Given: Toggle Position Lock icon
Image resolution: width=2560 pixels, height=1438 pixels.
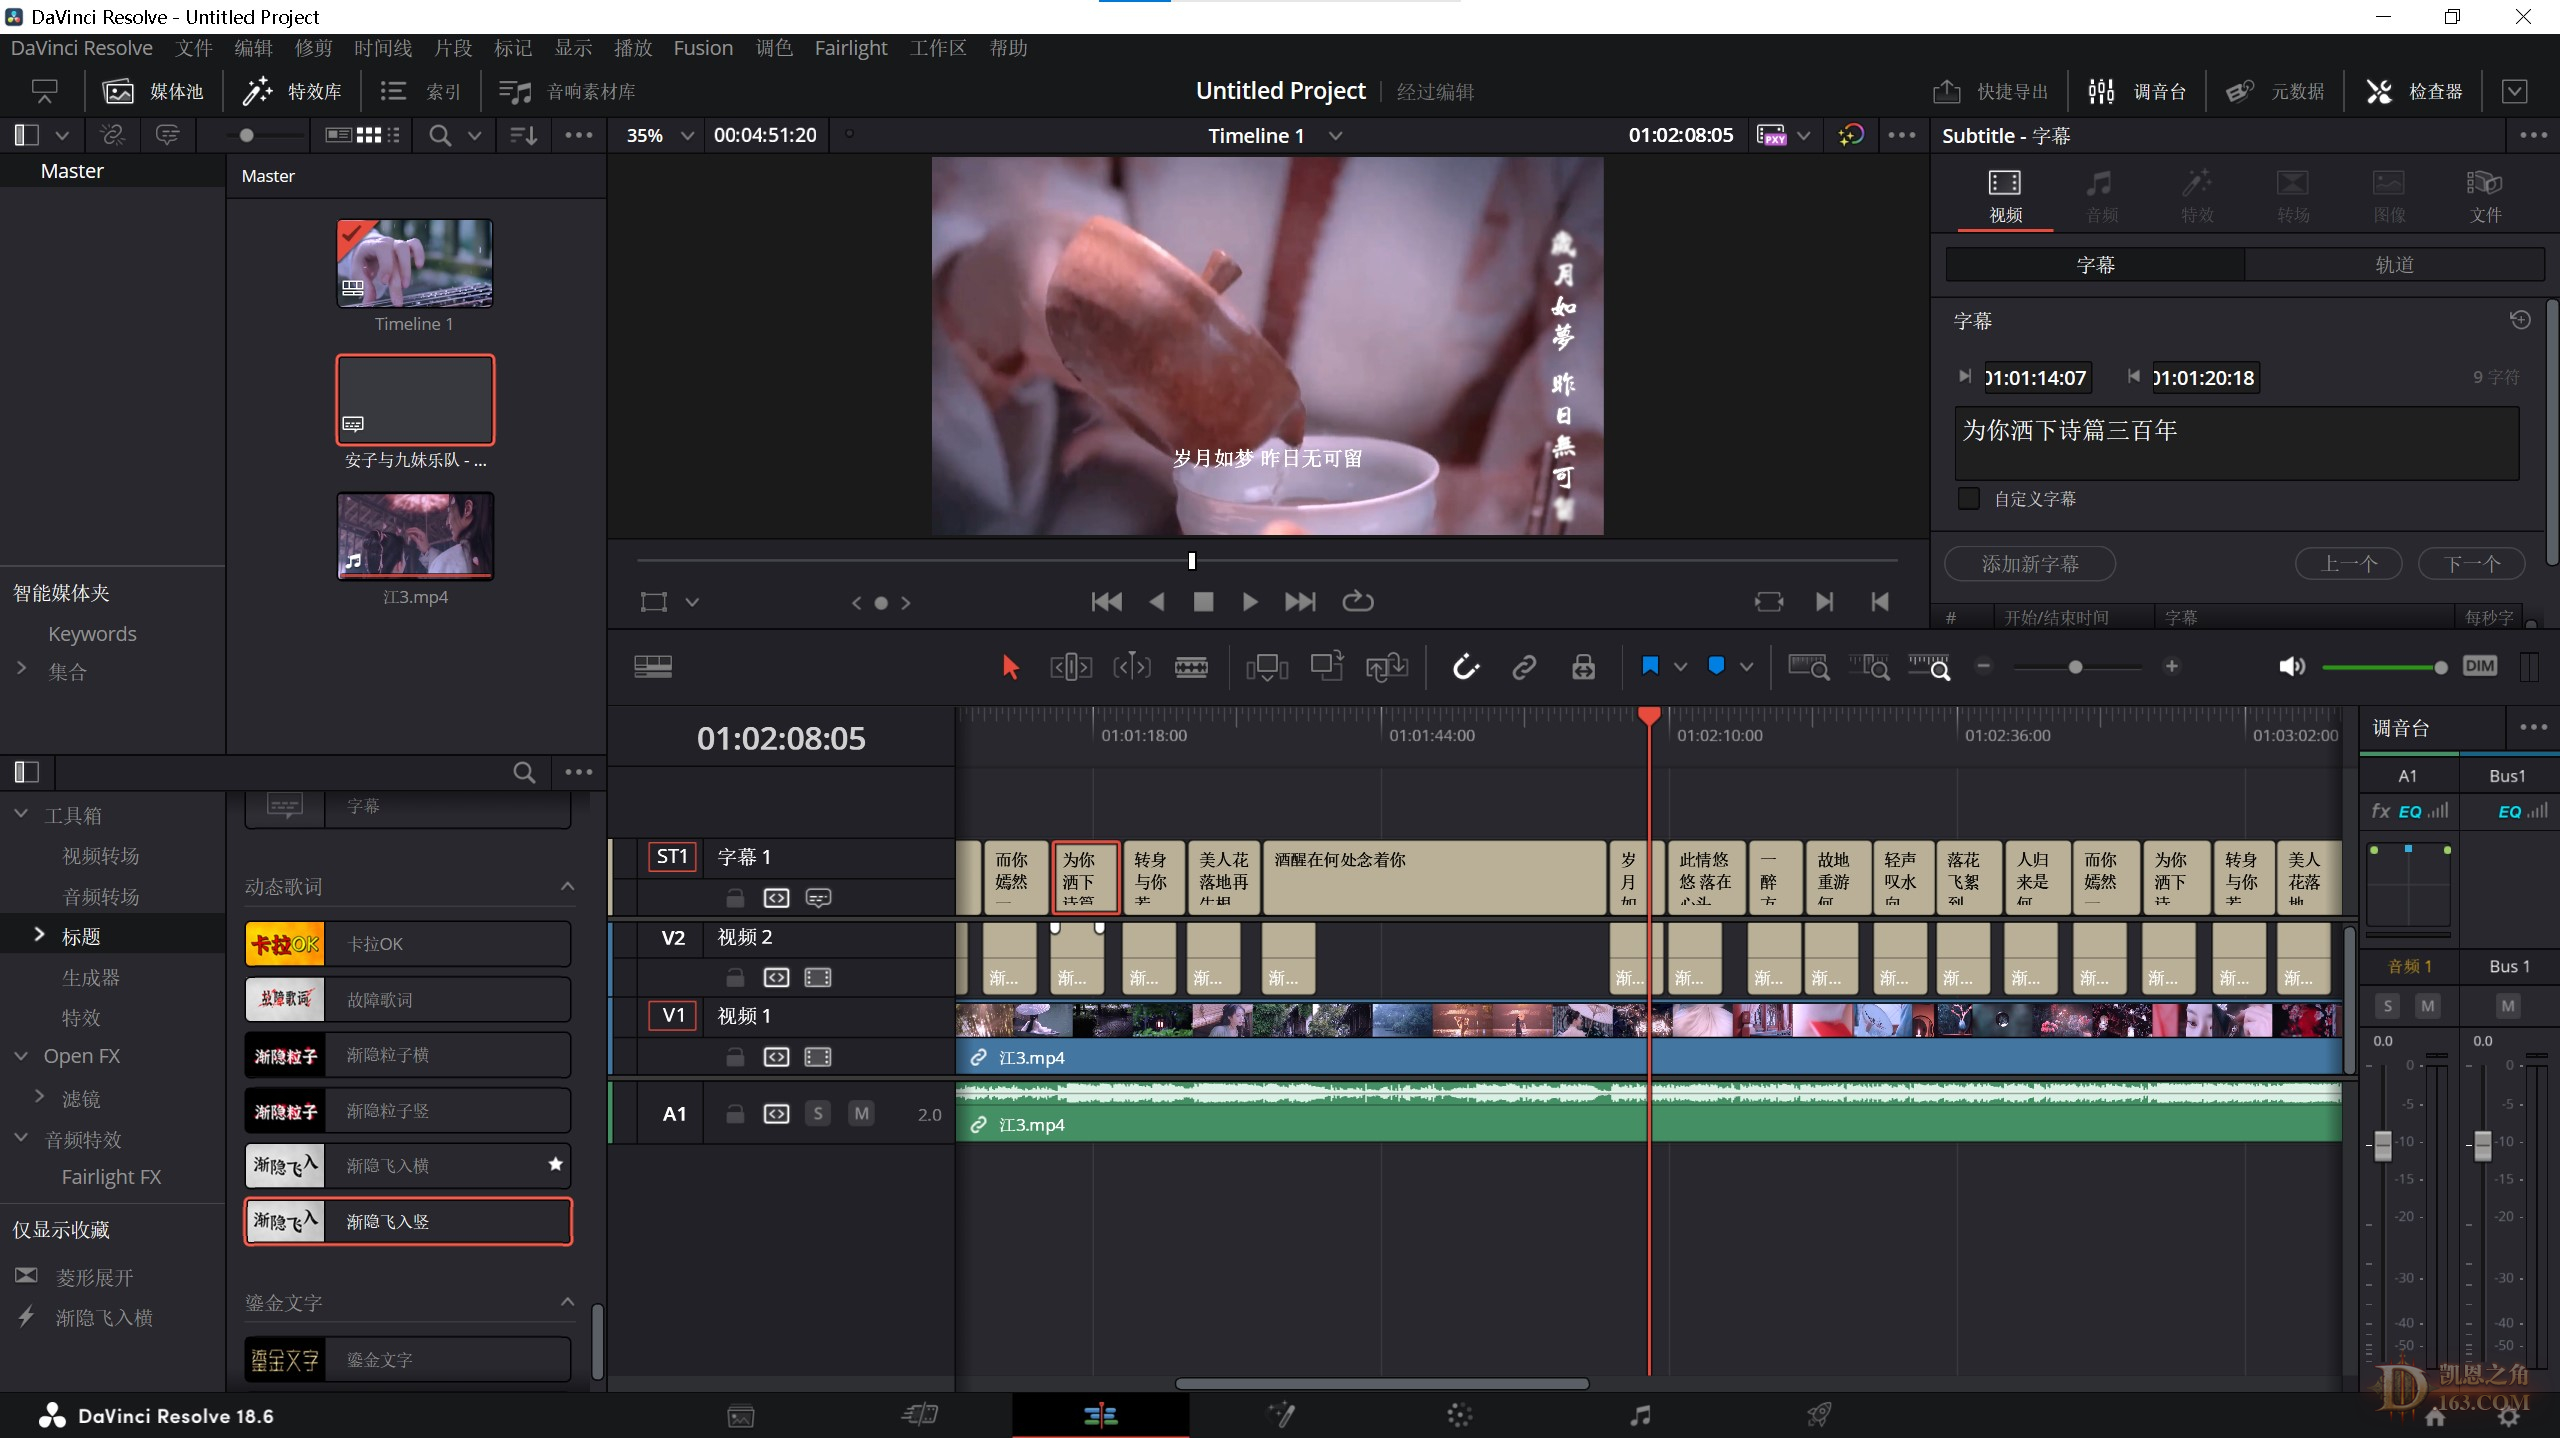Looking at the screenshot, I should point(1583,667).
